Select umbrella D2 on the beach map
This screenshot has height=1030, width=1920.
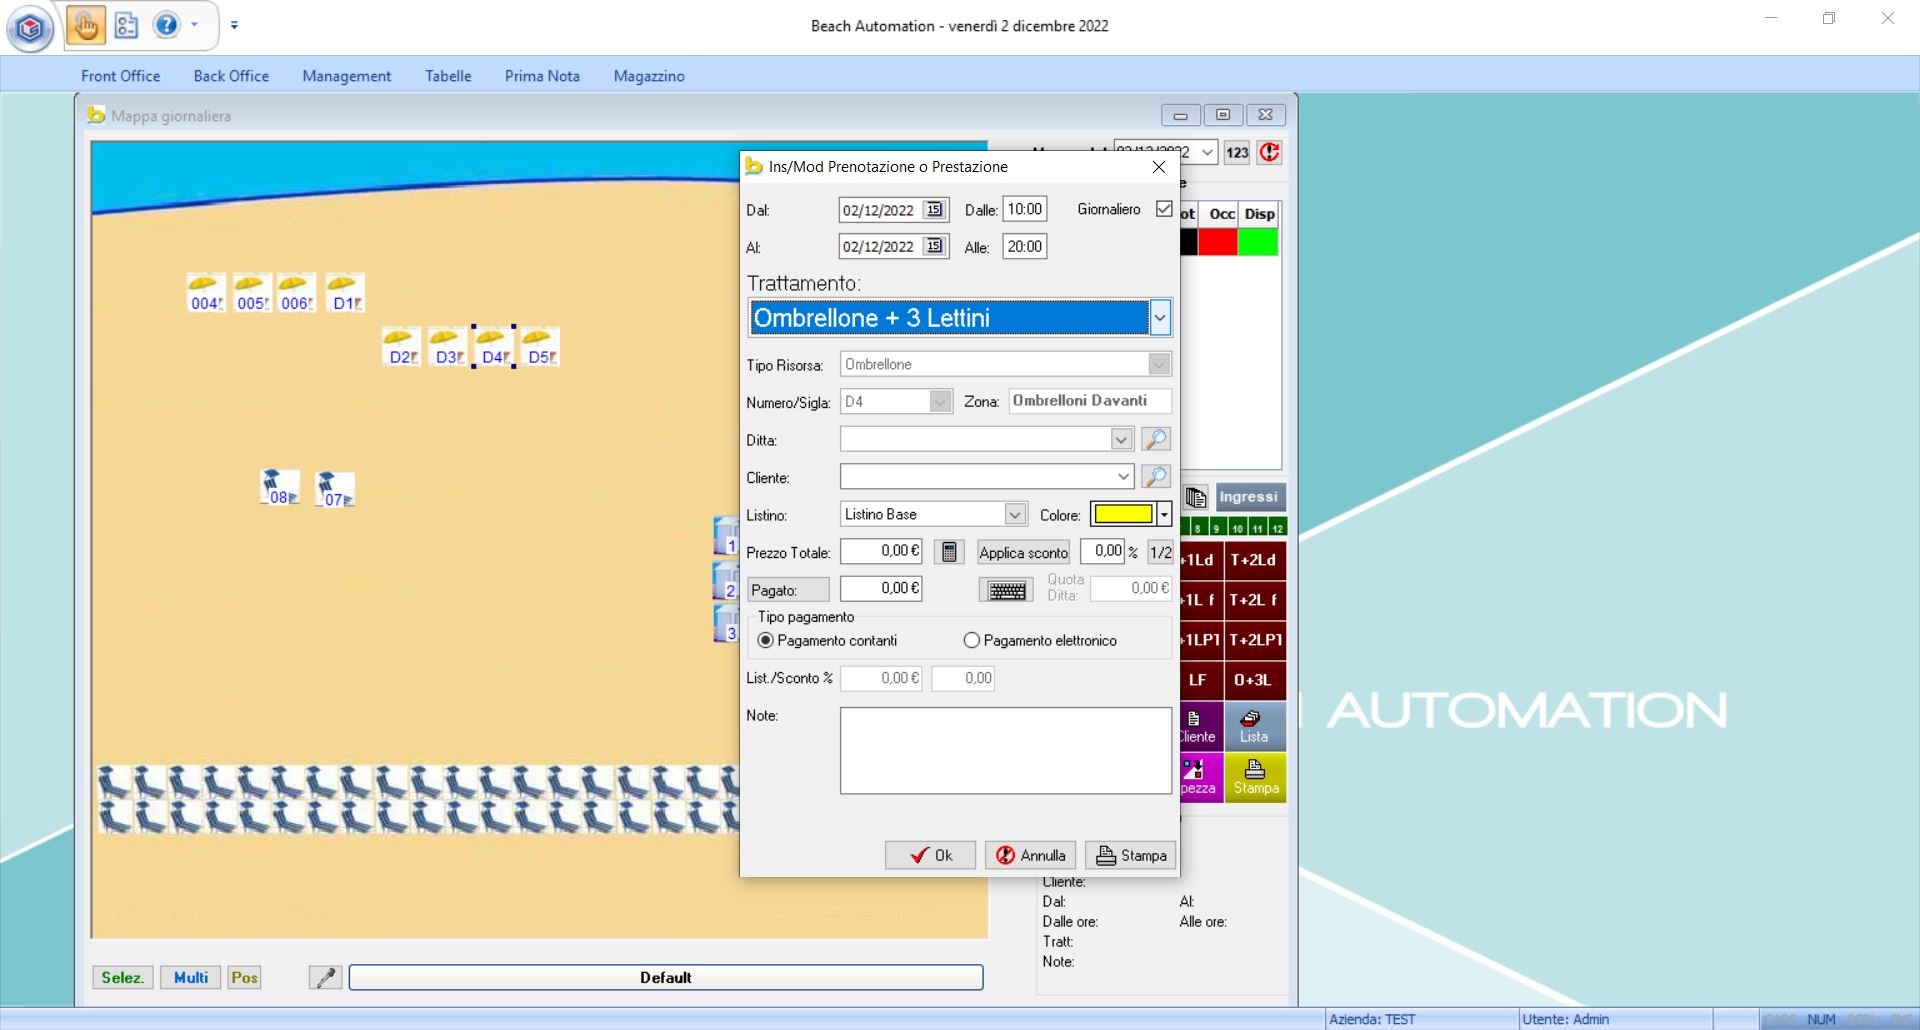(401, 347)
